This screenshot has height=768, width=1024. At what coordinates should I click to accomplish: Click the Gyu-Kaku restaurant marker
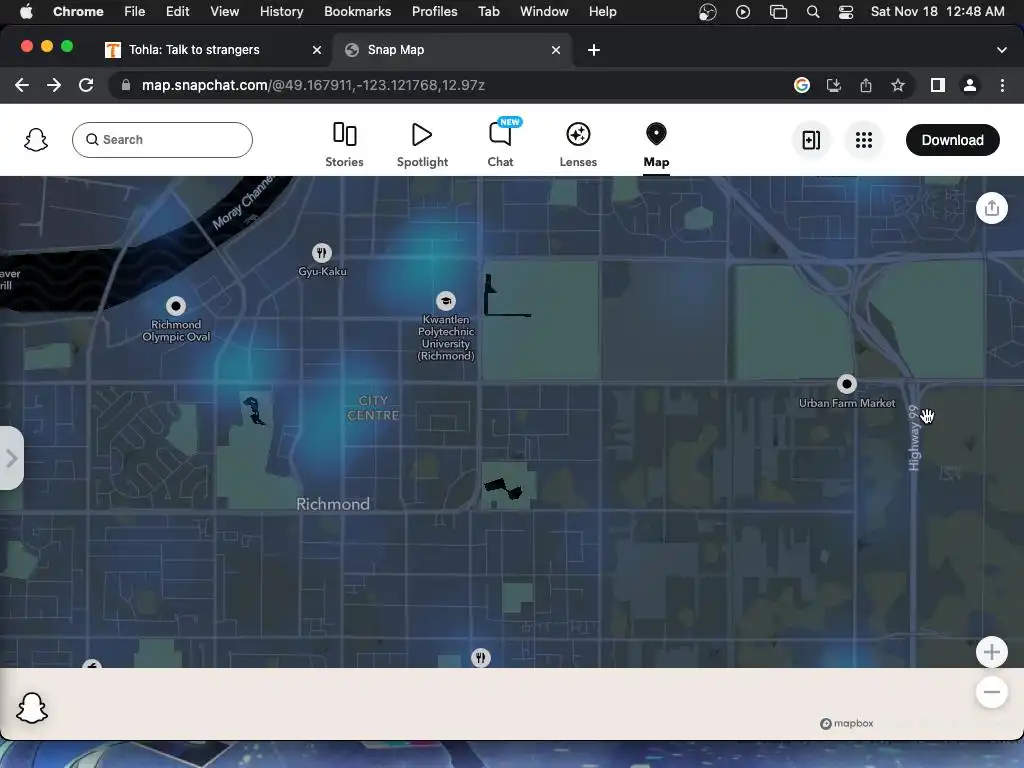(321, 253)
